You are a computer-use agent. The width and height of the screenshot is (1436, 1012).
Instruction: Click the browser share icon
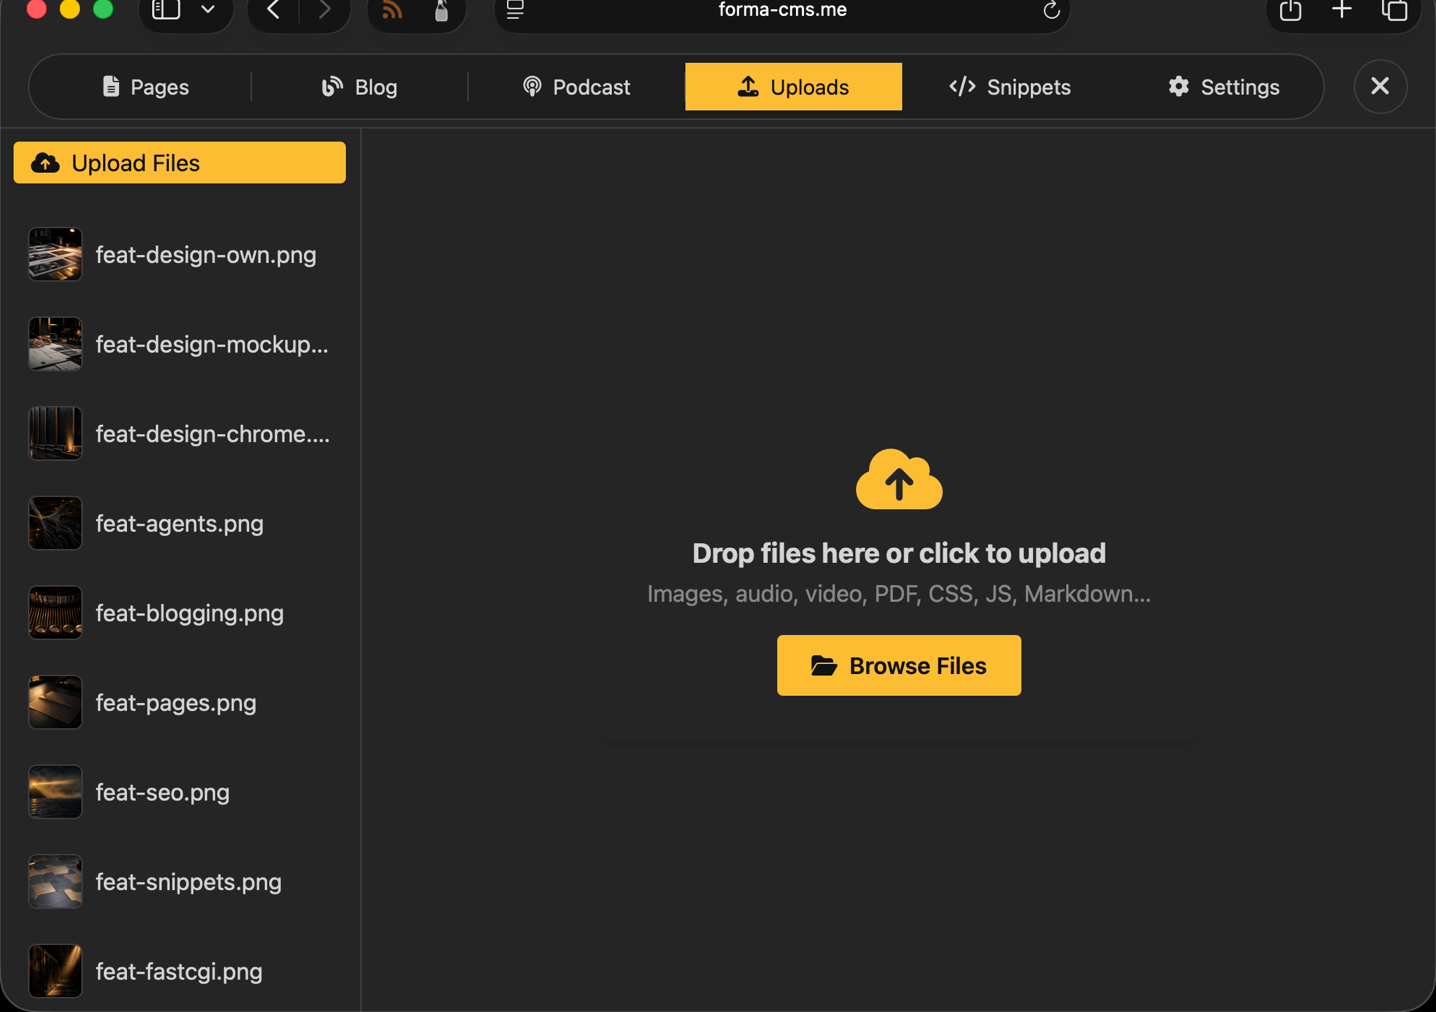pyautogui.click(x=1290, y=10)
